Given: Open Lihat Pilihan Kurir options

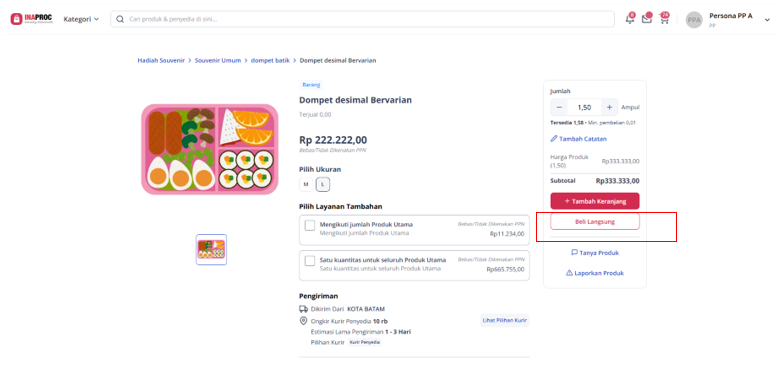Looking at the screenshot, I should (505, 320).
